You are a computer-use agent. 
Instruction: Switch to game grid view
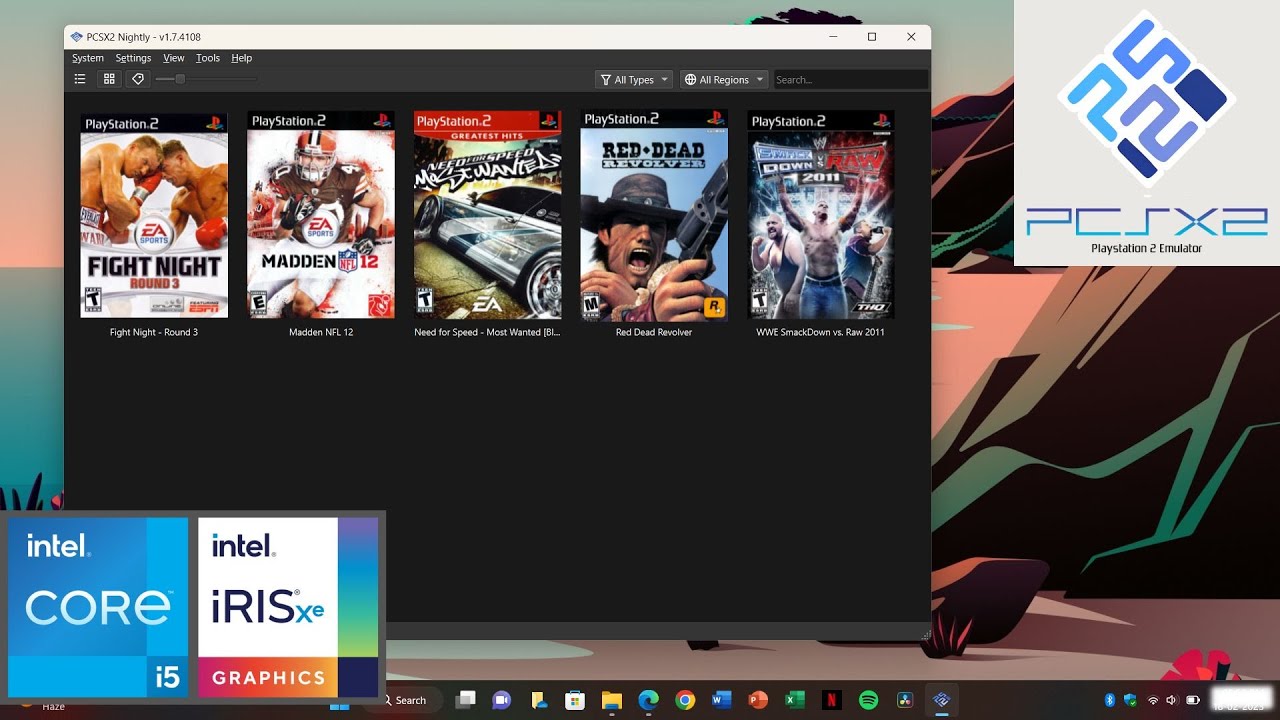point(109,79)
